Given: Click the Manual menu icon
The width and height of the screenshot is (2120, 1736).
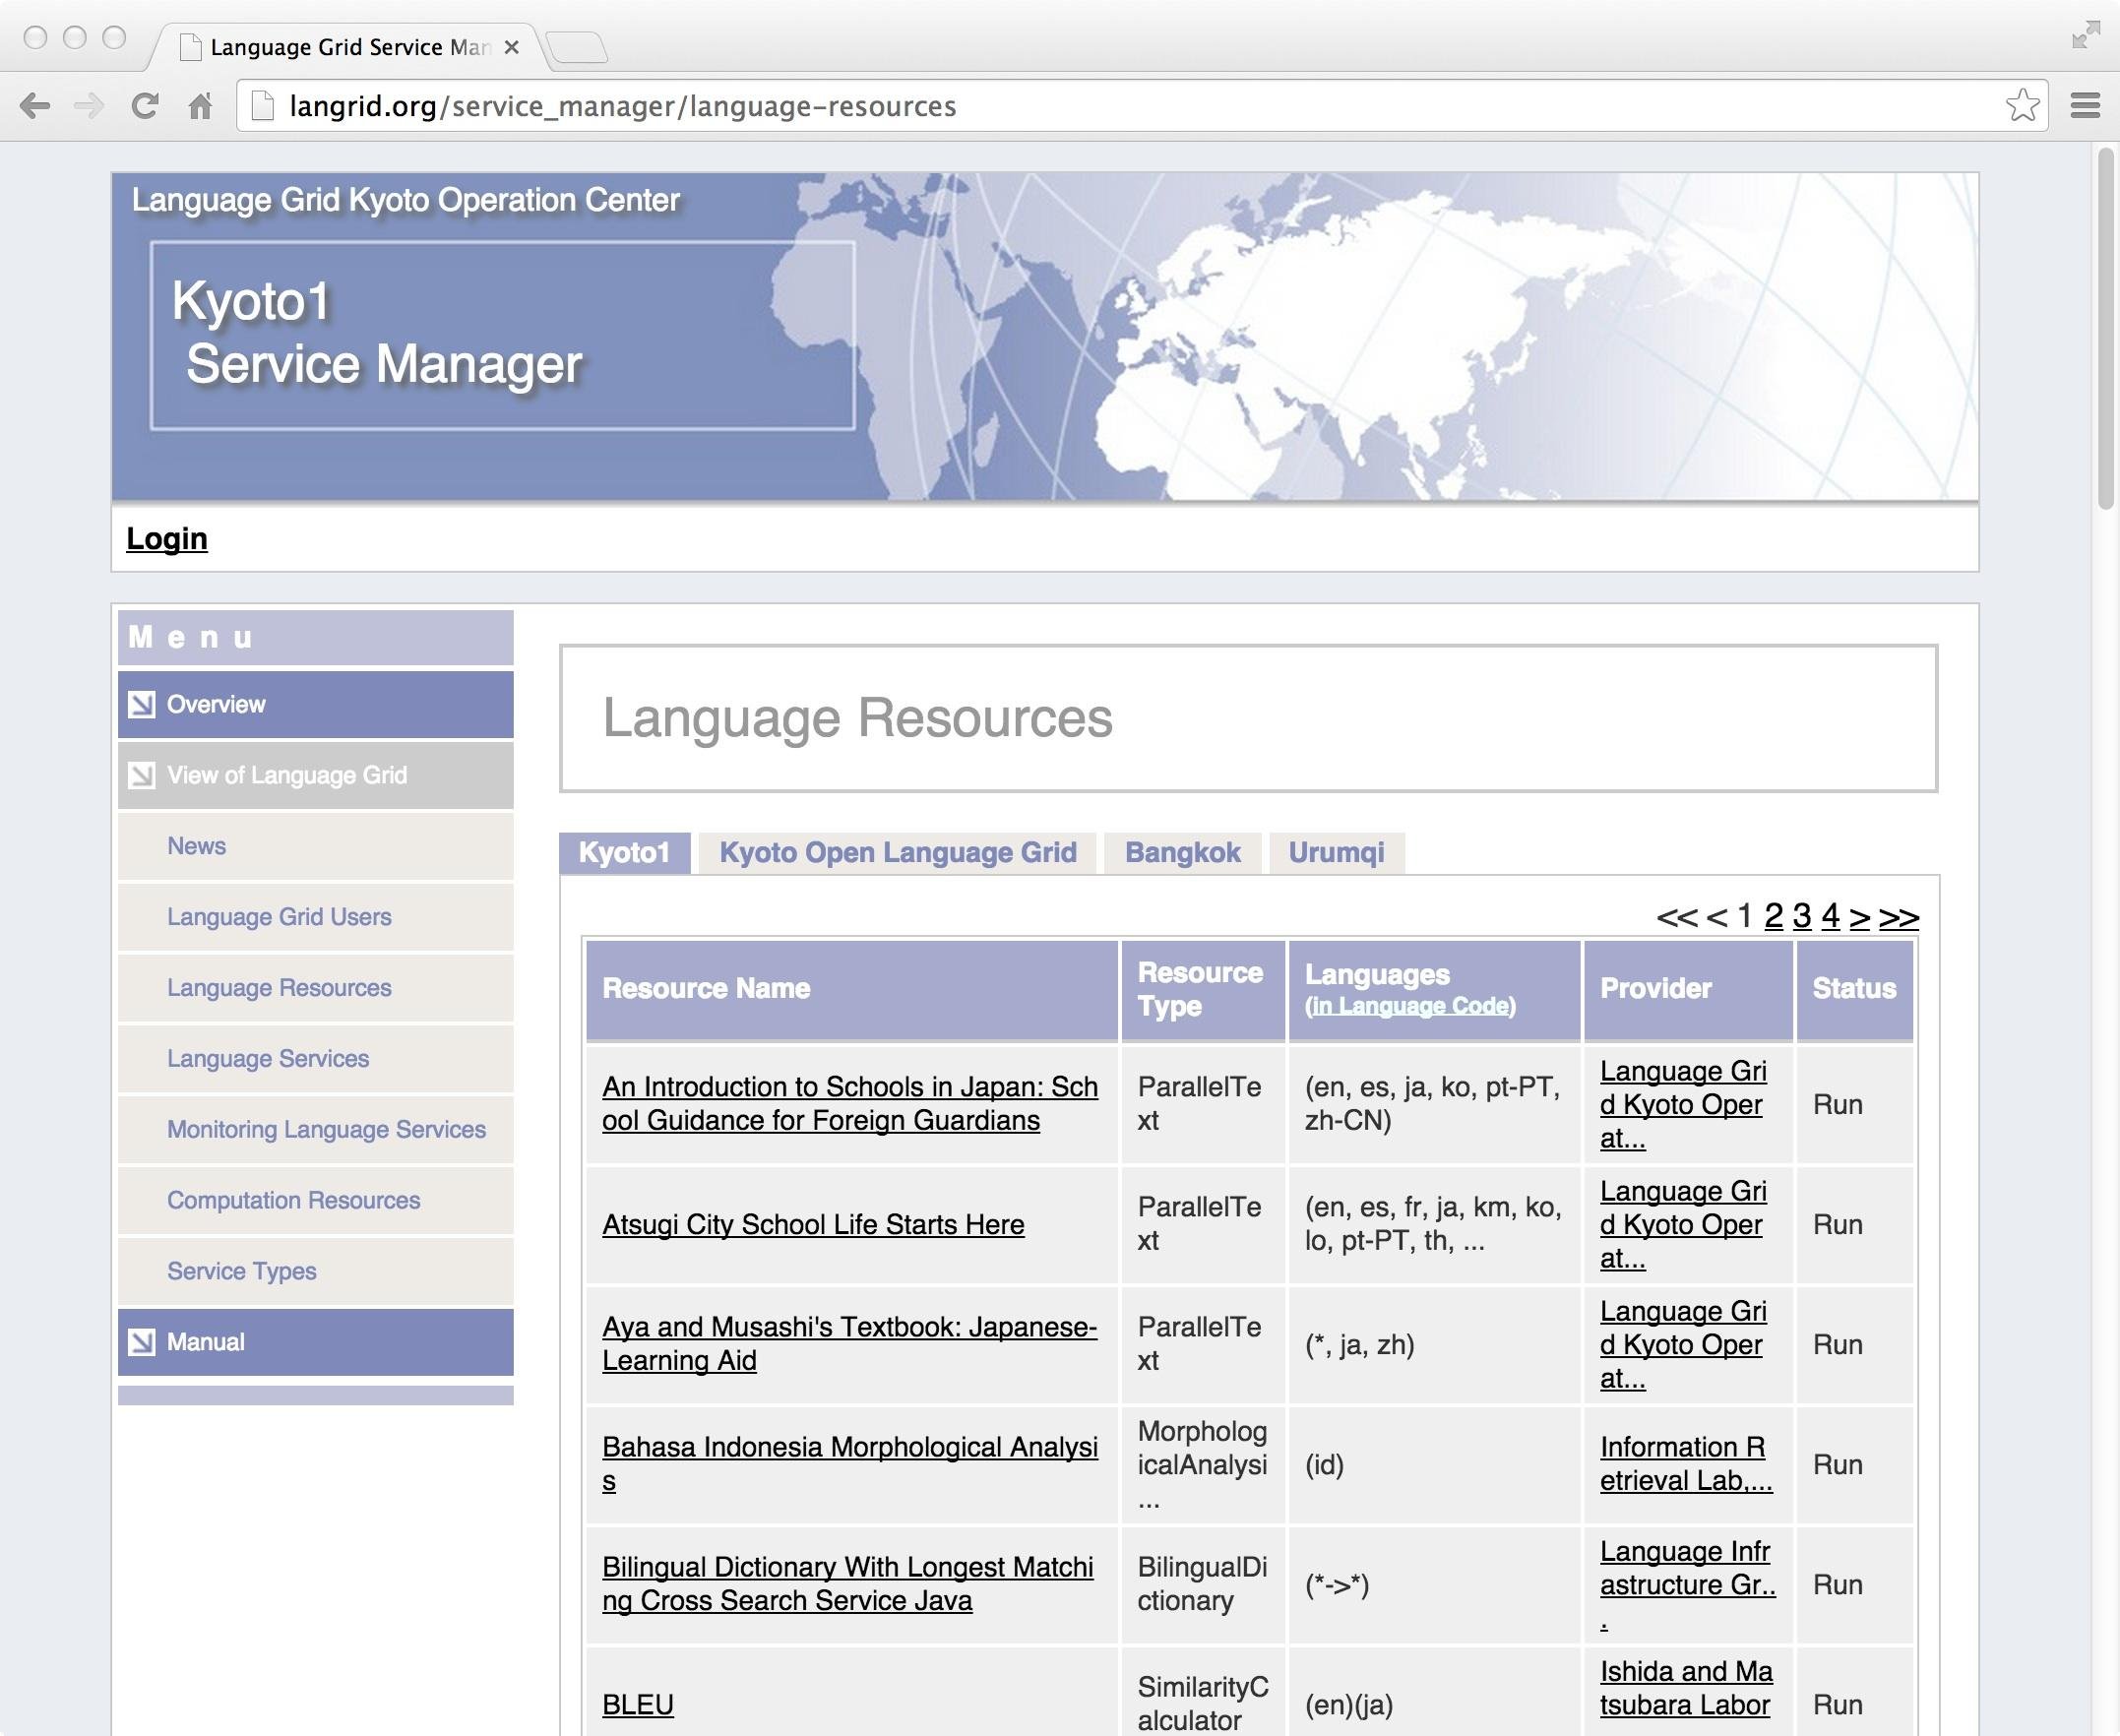Looking at the screenshot, I should coord(143,1341).
